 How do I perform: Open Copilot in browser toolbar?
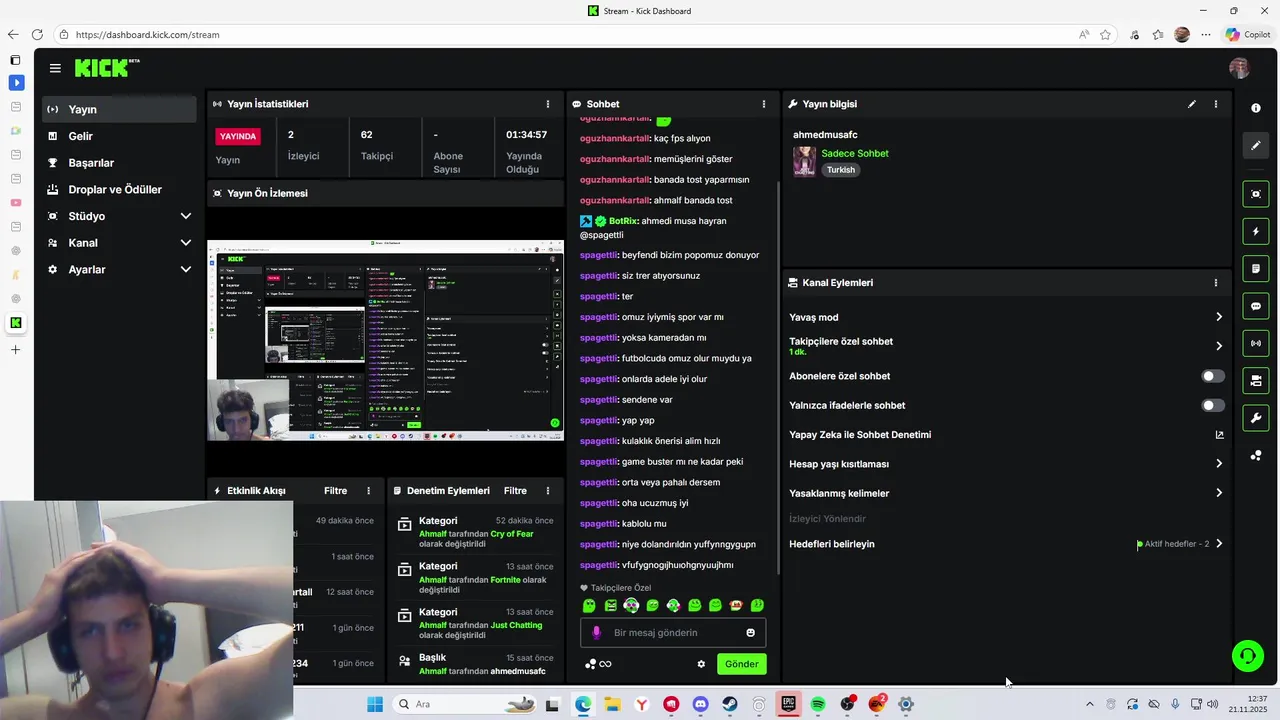click(1247, 34)
